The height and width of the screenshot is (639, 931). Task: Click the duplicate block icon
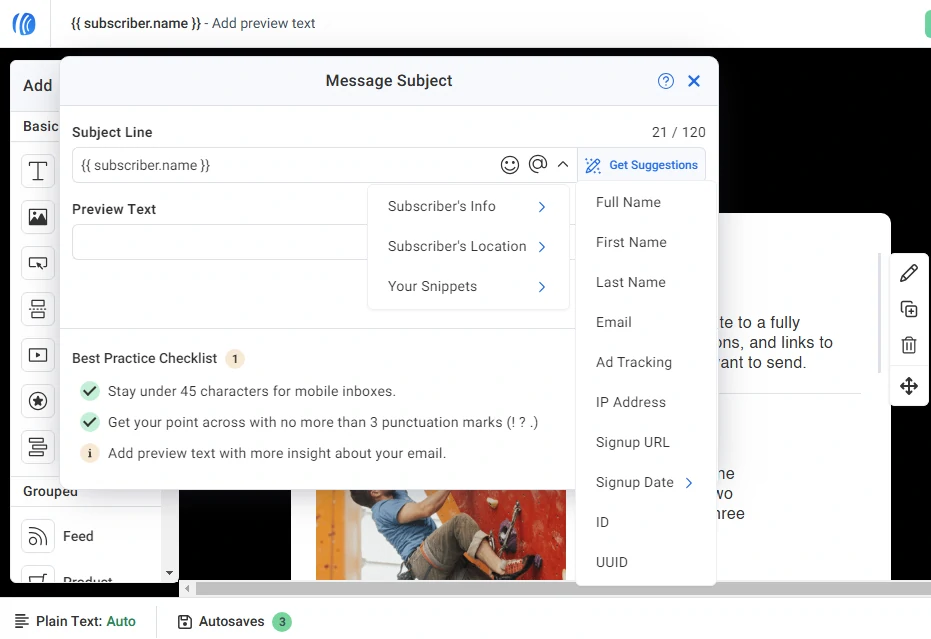click(909, 309)
